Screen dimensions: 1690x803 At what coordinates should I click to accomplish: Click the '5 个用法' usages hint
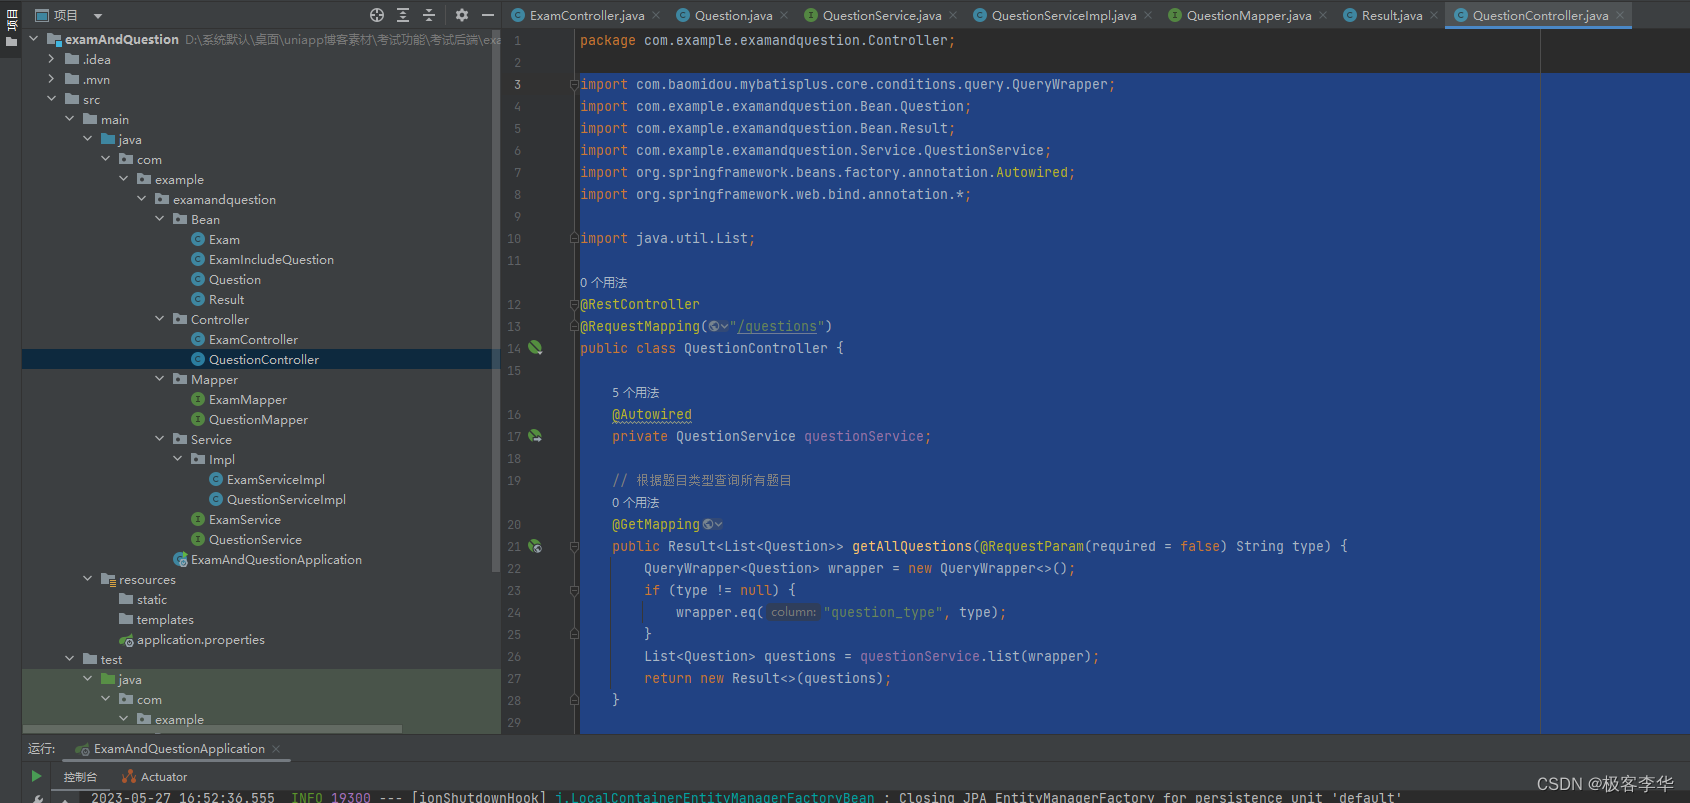[636, 393]
